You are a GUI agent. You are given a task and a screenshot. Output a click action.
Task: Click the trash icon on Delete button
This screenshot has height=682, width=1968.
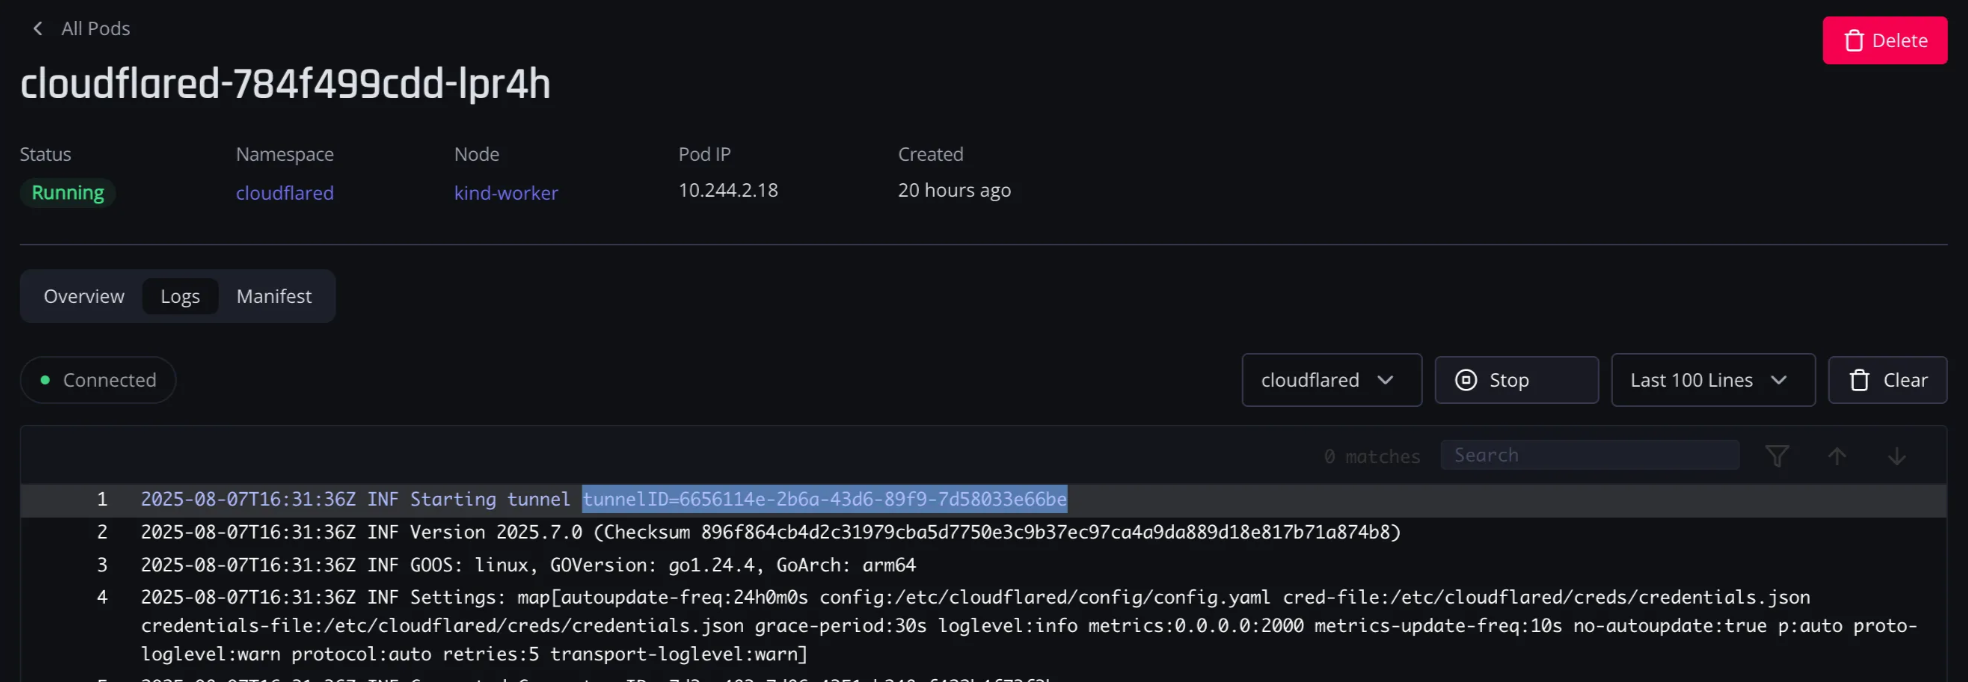coord(1854,41)
